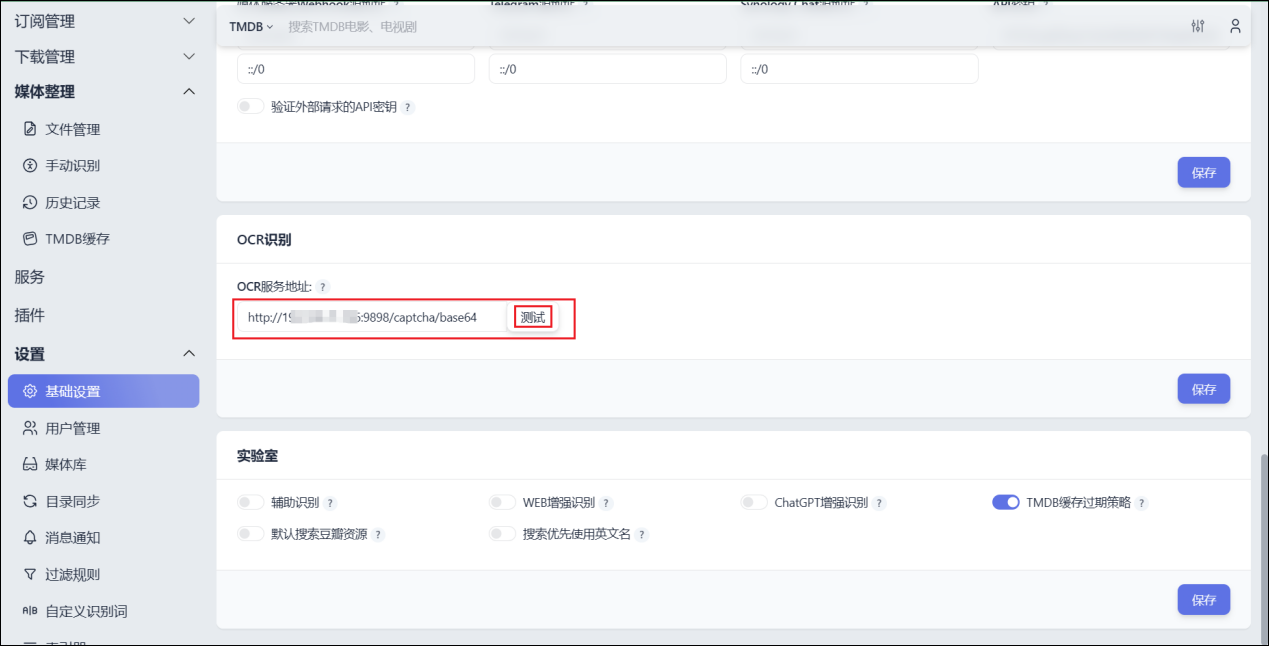This screenshot has width=1269, height=646.
Task: Click the User Management people icon
Action: pos(30,428)
